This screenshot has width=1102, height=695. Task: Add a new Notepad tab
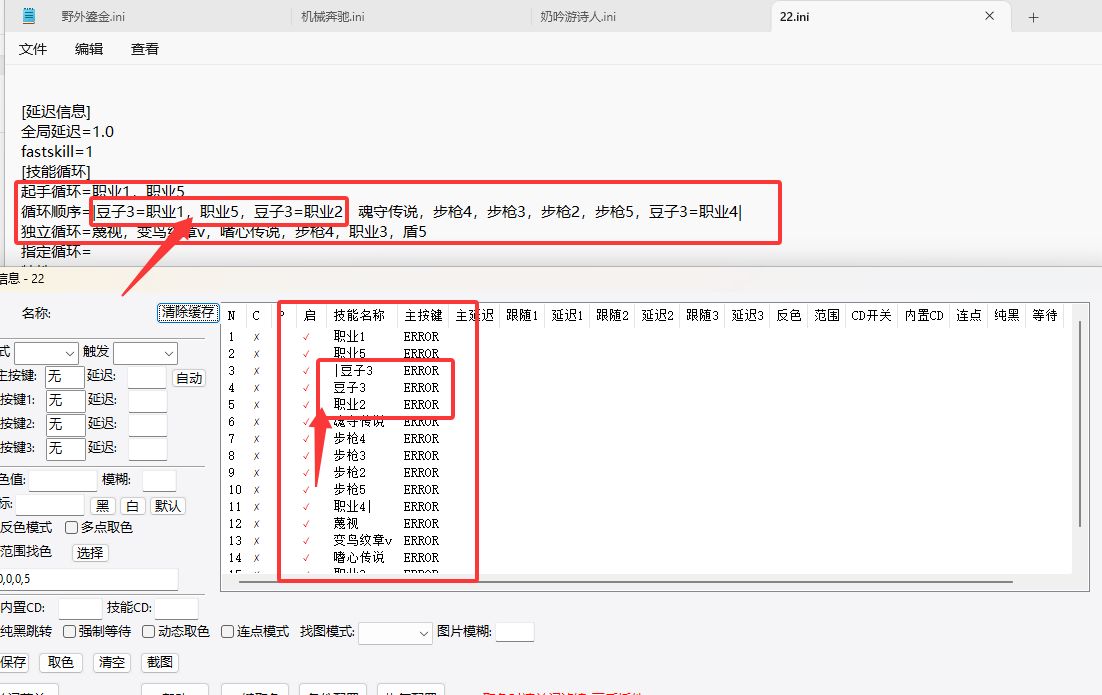1033,17
